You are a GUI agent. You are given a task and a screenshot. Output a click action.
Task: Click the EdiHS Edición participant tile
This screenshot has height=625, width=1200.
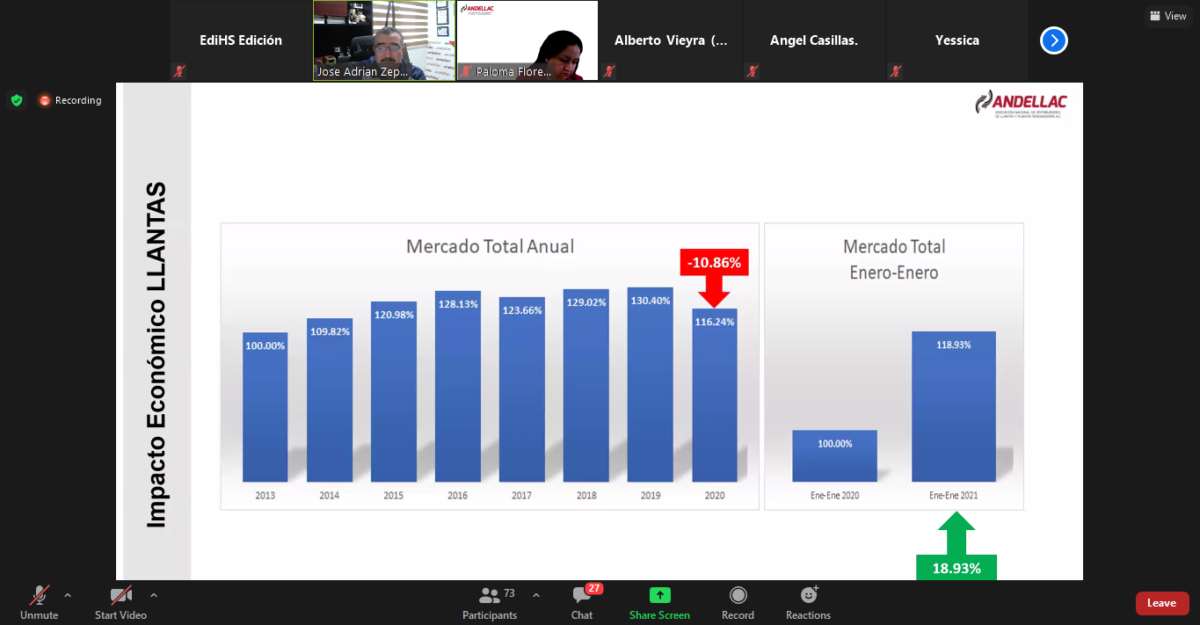coord(240,40)
